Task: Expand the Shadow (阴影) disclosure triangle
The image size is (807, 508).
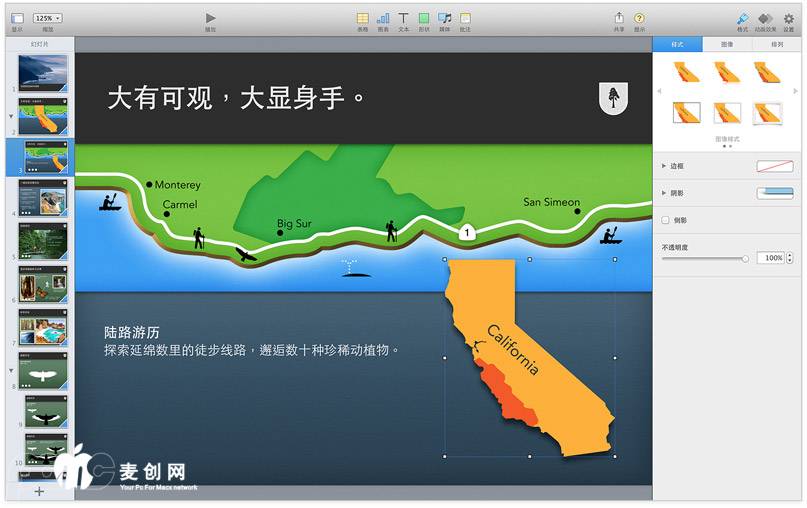Action: click(664, 193)
